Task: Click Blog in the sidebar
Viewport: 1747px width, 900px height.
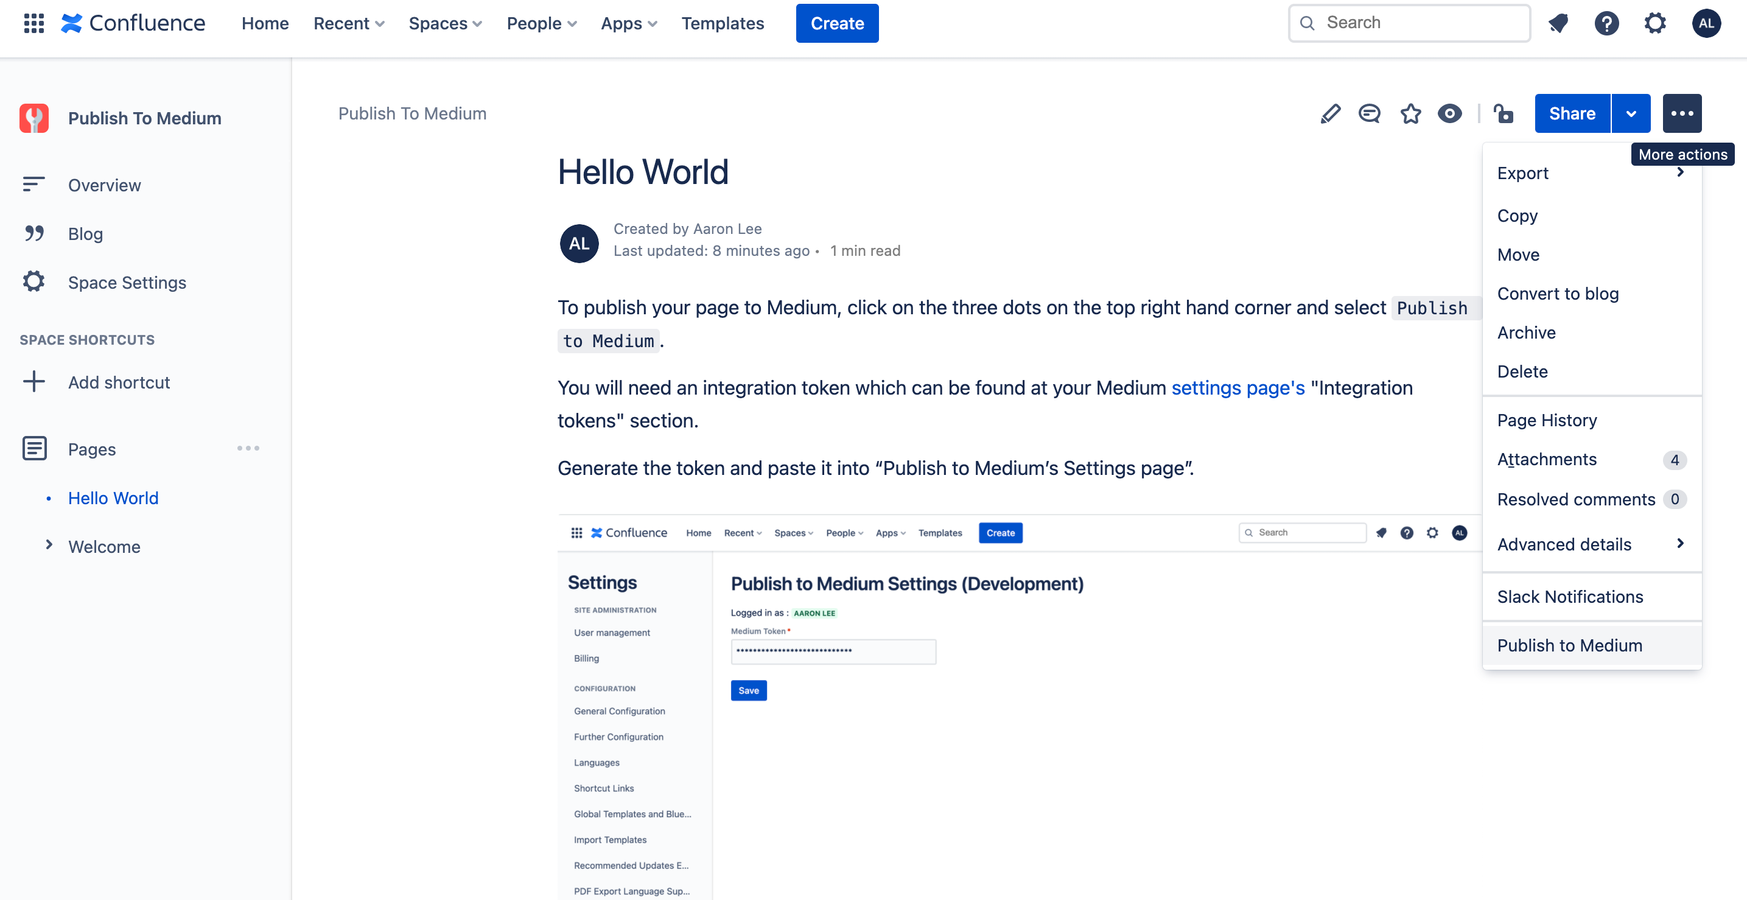Action: pos(85,234)
